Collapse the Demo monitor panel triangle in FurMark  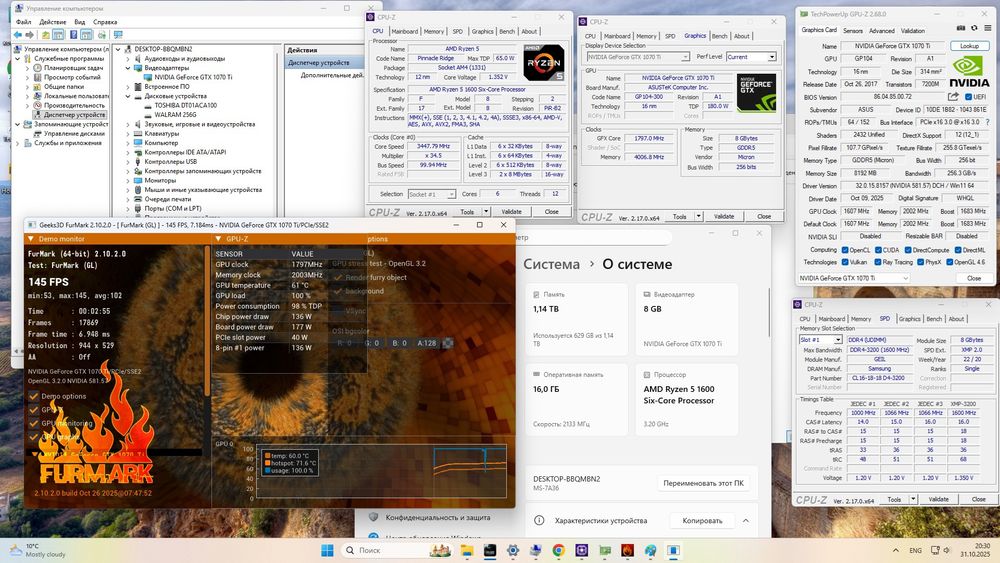click(30, 238)
